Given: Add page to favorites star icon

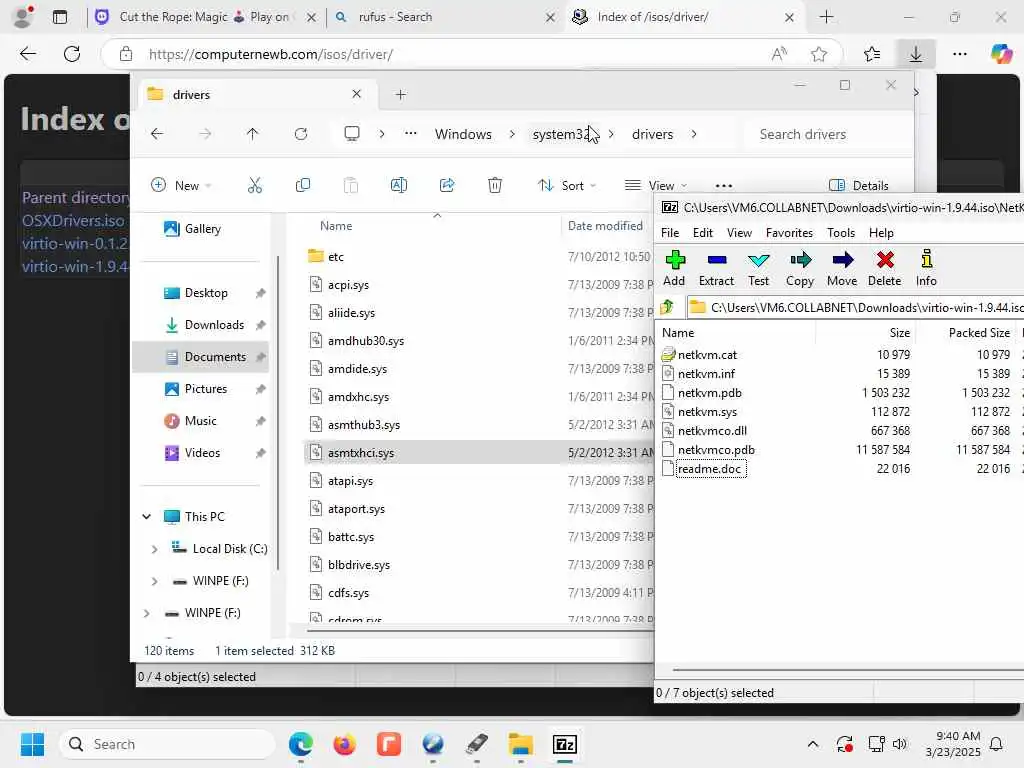Looking at the screenshot, I should pyautogui.click(x=819, y=54).
